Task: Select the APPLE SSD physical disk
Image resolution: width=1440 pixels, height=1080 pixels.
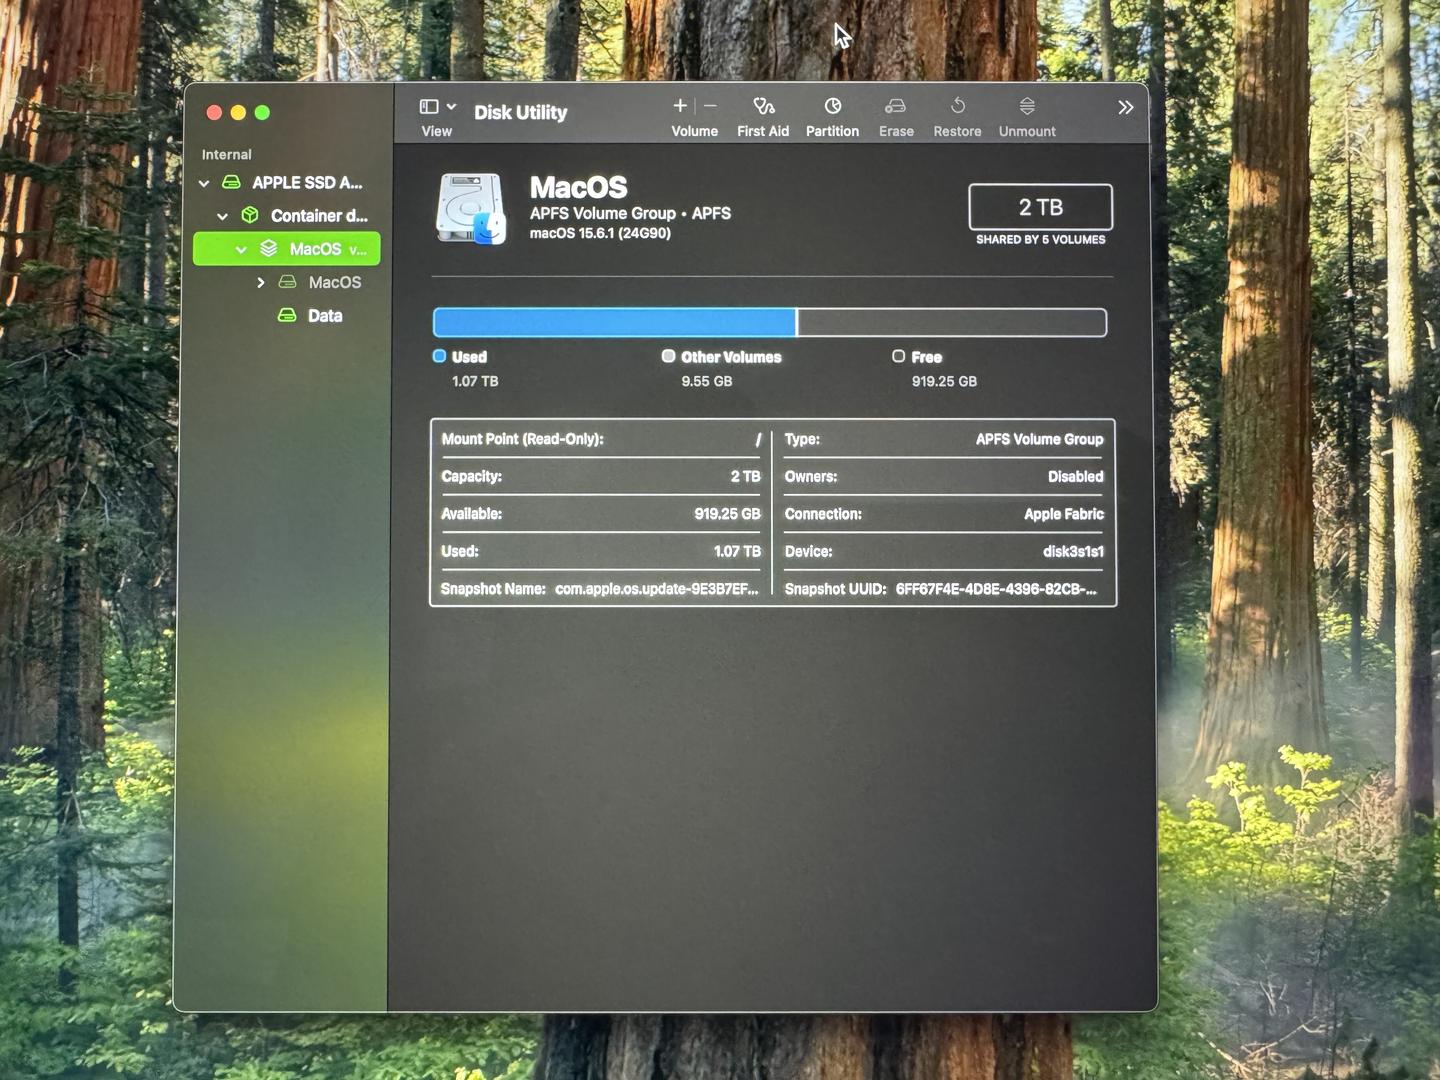Action: 291,183
